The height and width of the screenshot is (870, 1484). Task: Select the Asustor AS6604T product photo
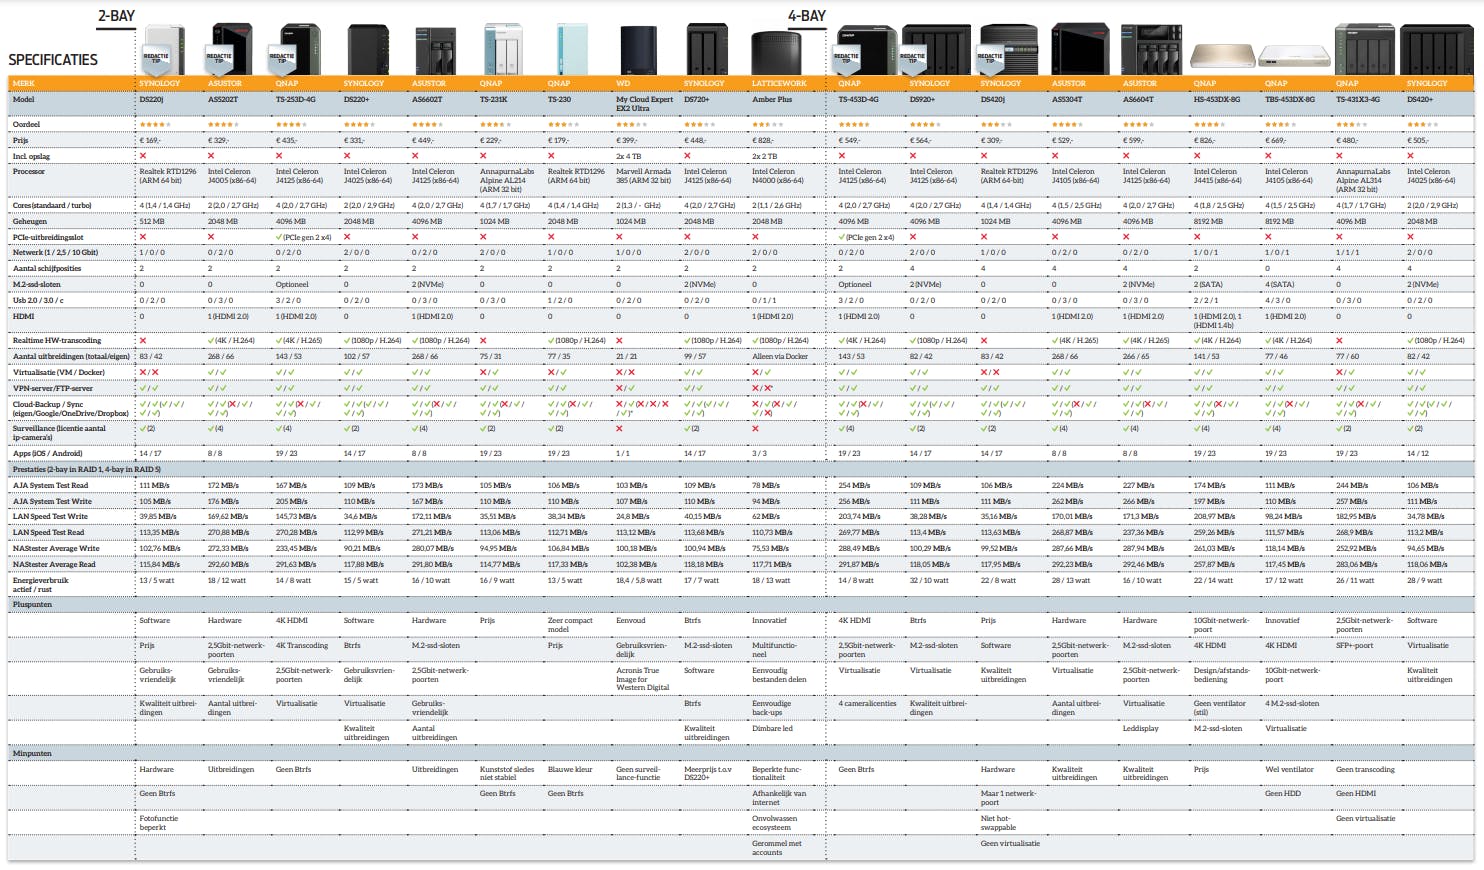tap(1152, 49)
